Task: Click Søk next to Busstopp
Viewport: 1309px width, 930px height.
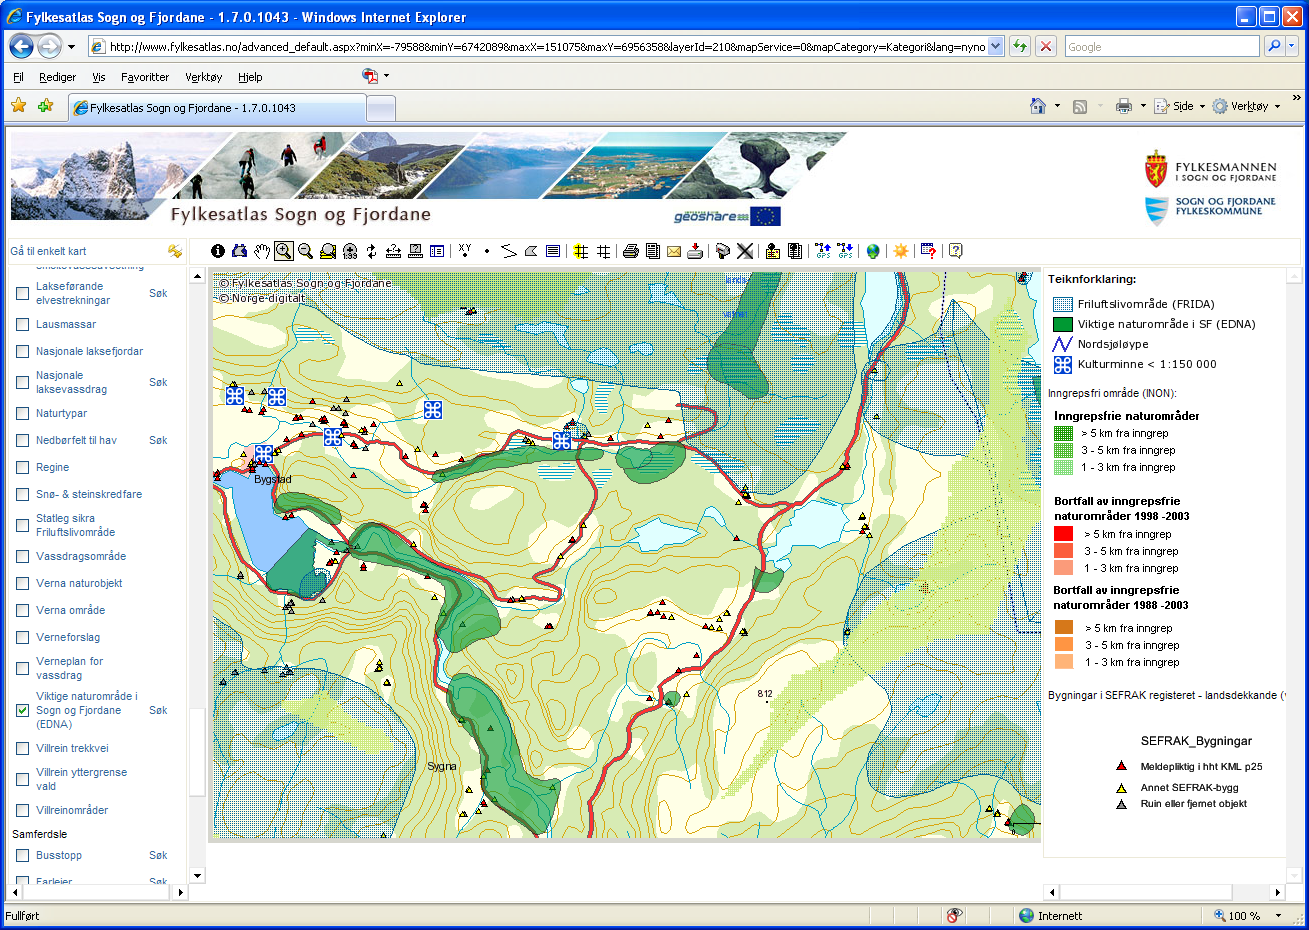Action: pyautogui.click(x=158, y=855)
